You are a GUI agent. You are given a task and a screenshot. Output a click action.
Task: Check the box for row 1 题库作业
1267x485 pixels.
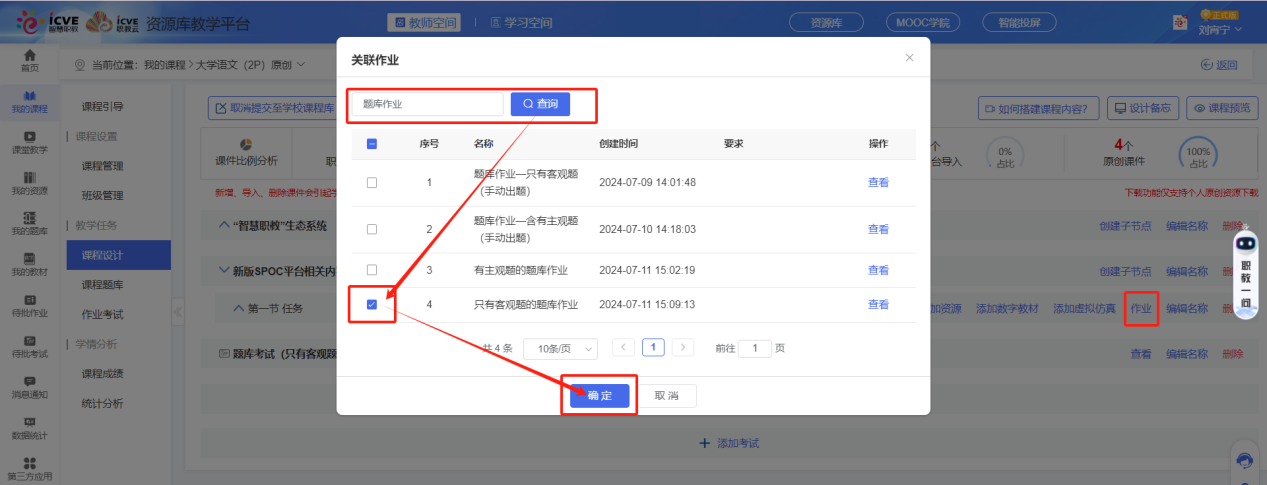pos(372,183)
